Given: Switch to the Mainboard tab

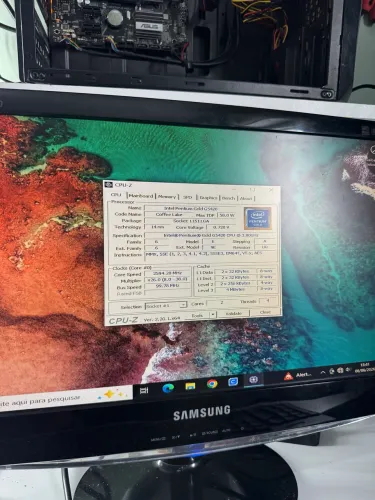Looking at the screenshot, I should point(141,196).
